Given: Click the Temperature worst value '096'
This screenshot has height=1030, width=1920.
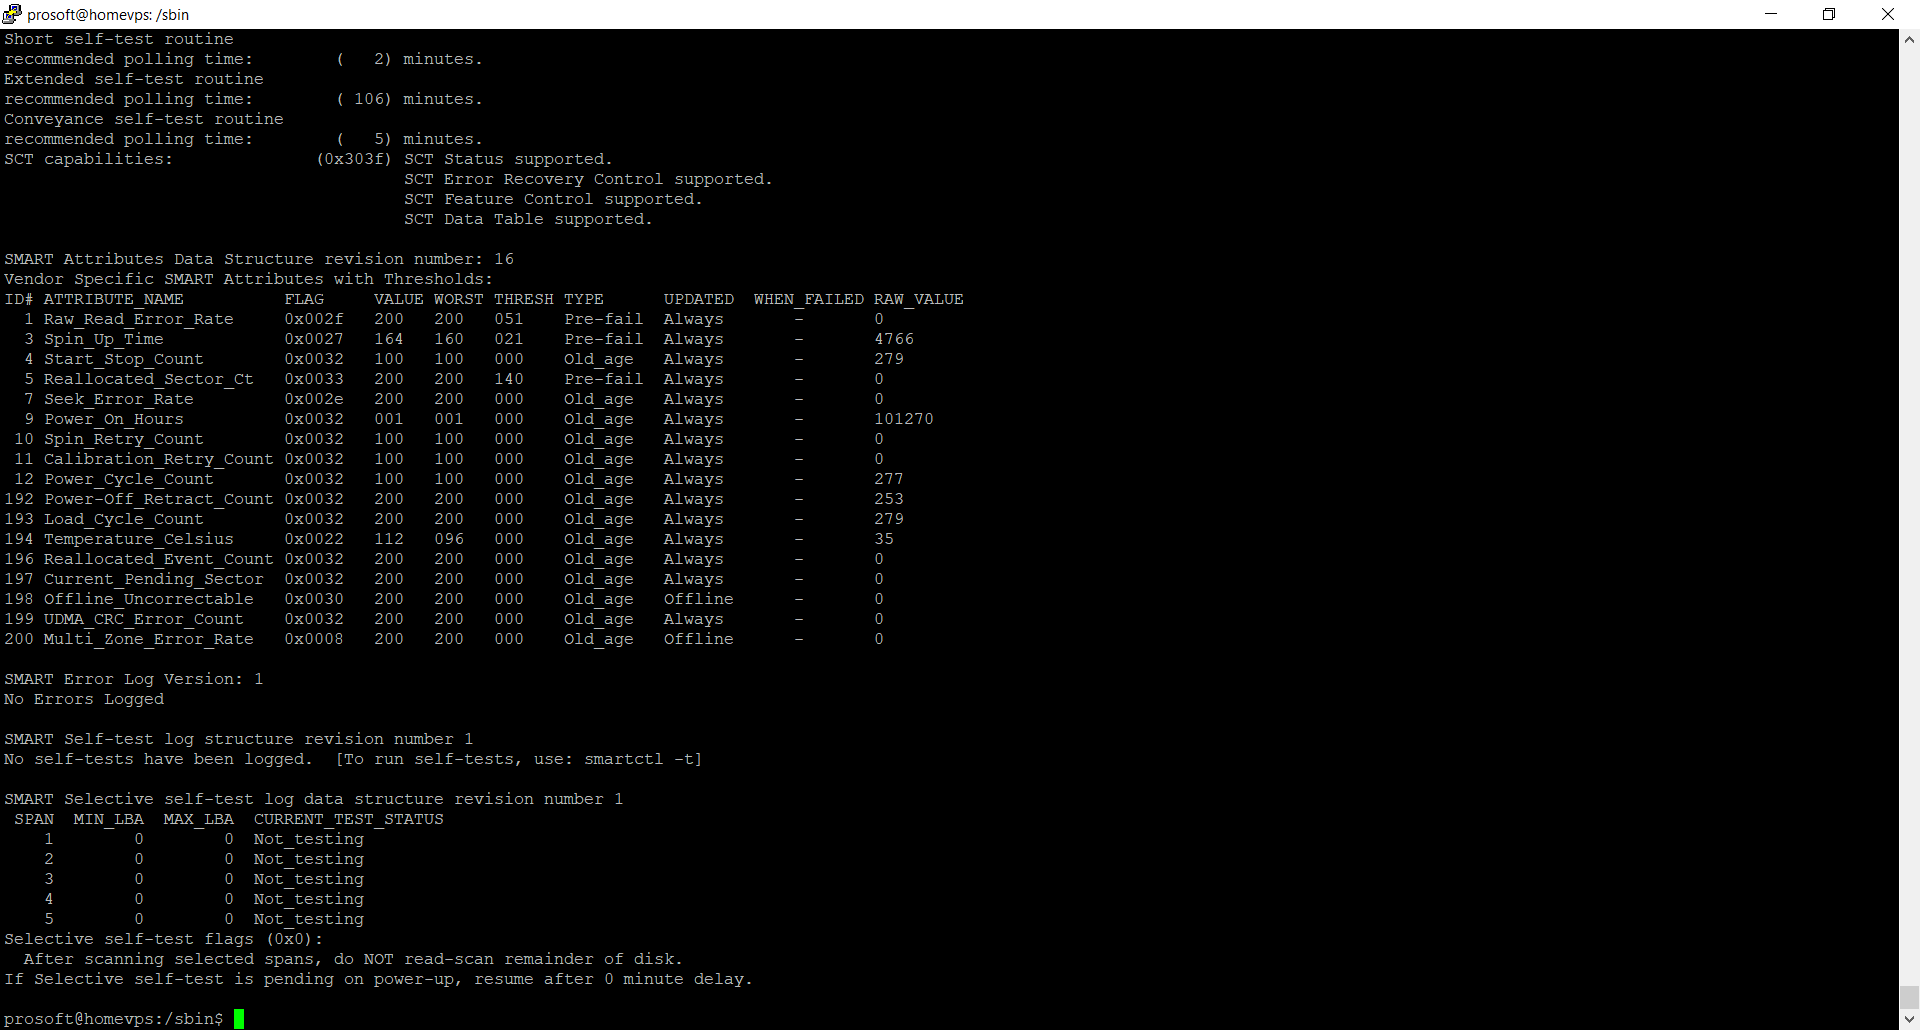Looking at the screenshot, I should coord(449,539).
